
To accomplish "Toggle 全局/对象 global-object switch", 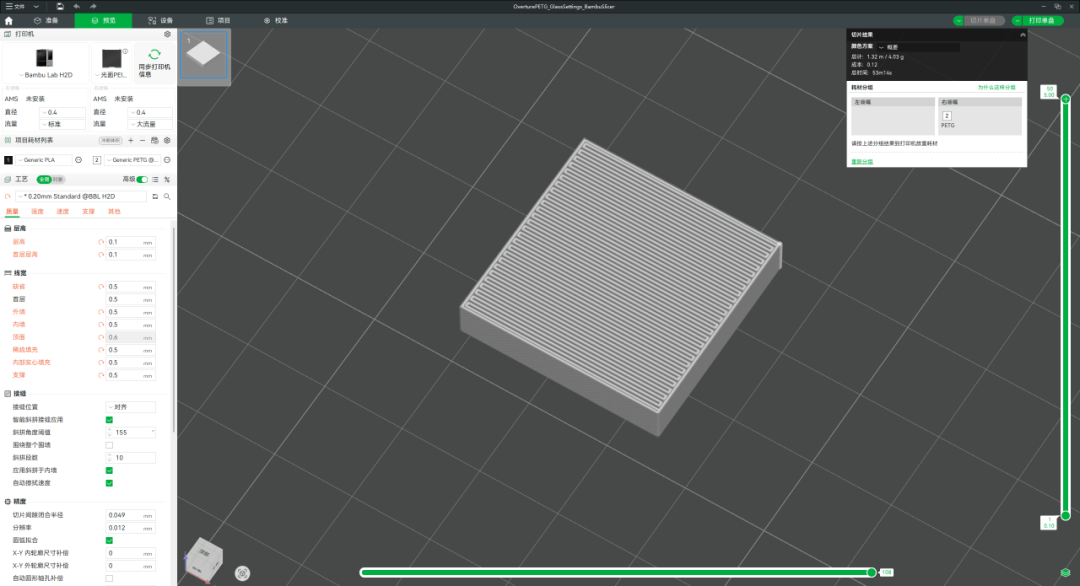I will pyautogui.click(x=50, y=180).
